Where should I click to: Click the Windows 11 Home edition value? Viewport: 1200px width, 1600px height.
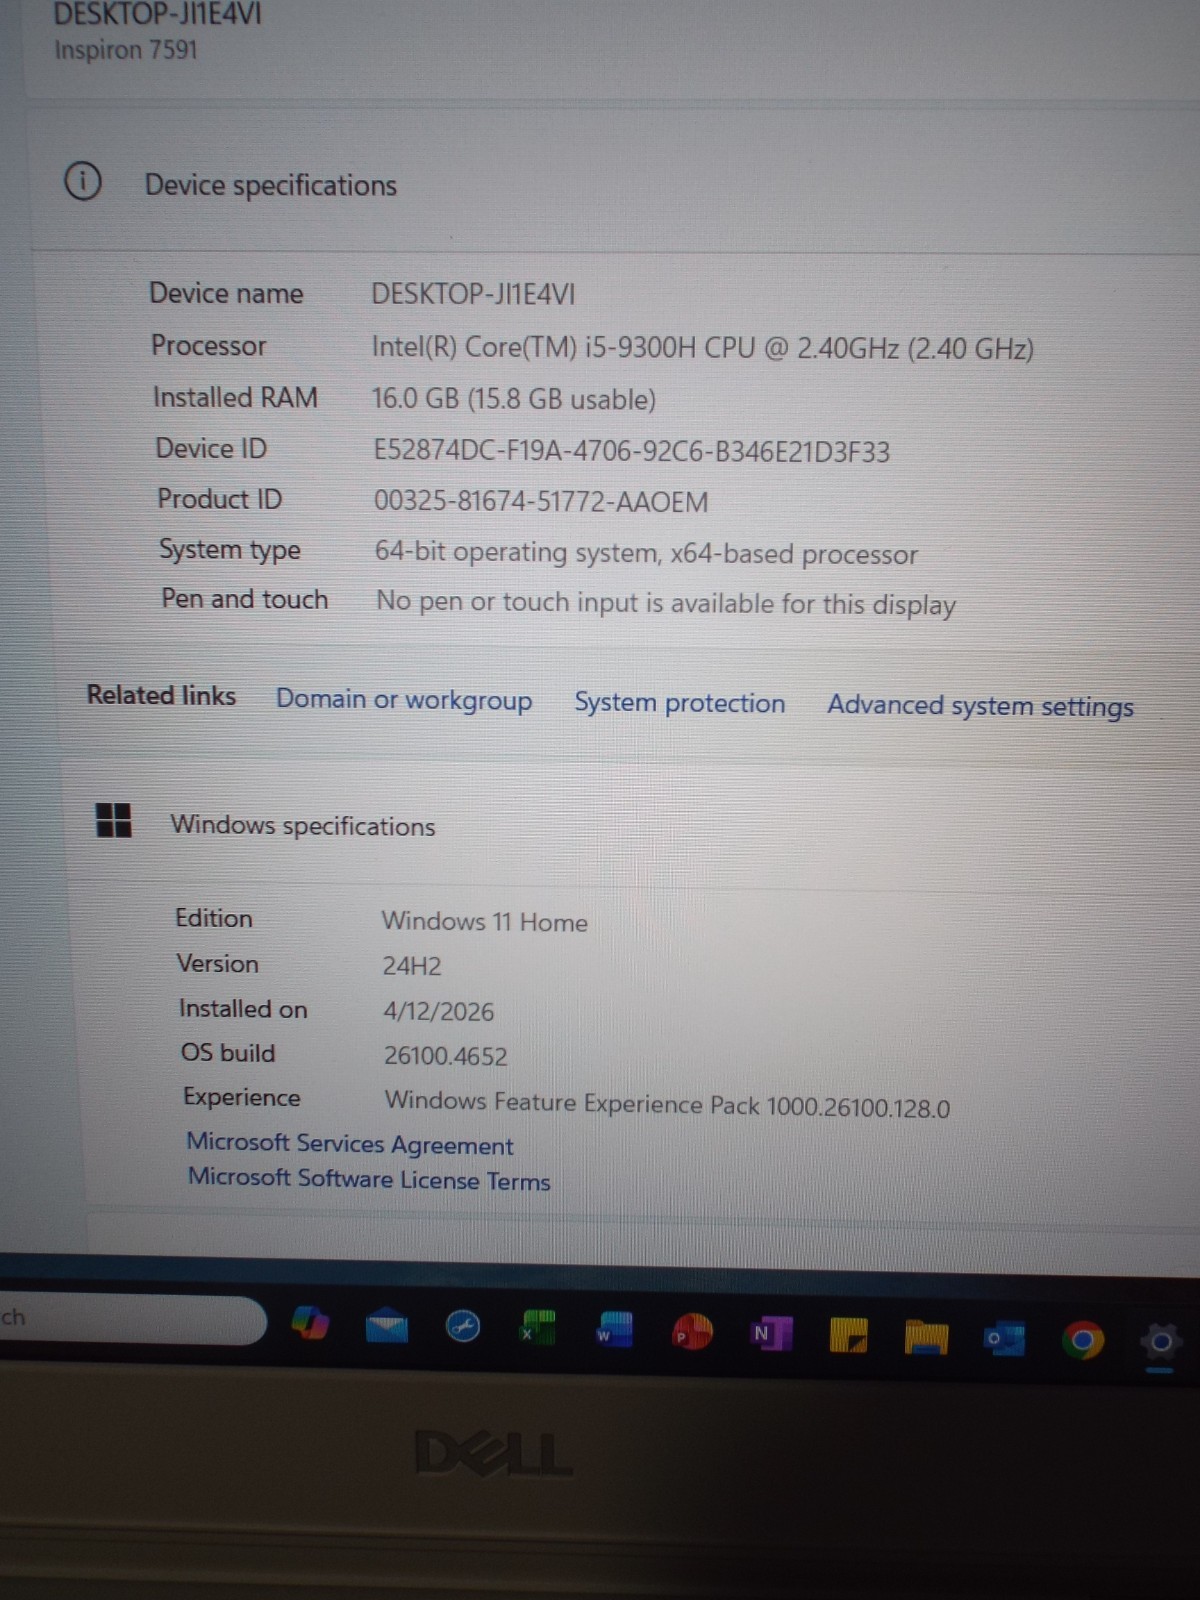pos(485,921)
